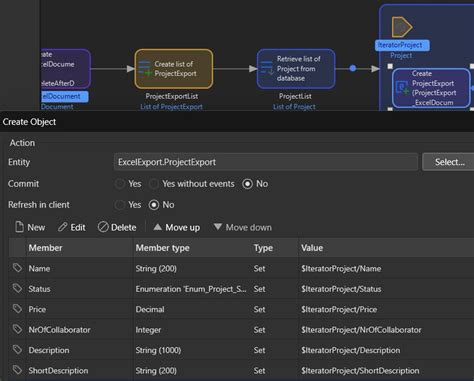Viewport: 474px width, 381px height.
Task: Click the IteratorProject variable label
Action: [402, 45]
